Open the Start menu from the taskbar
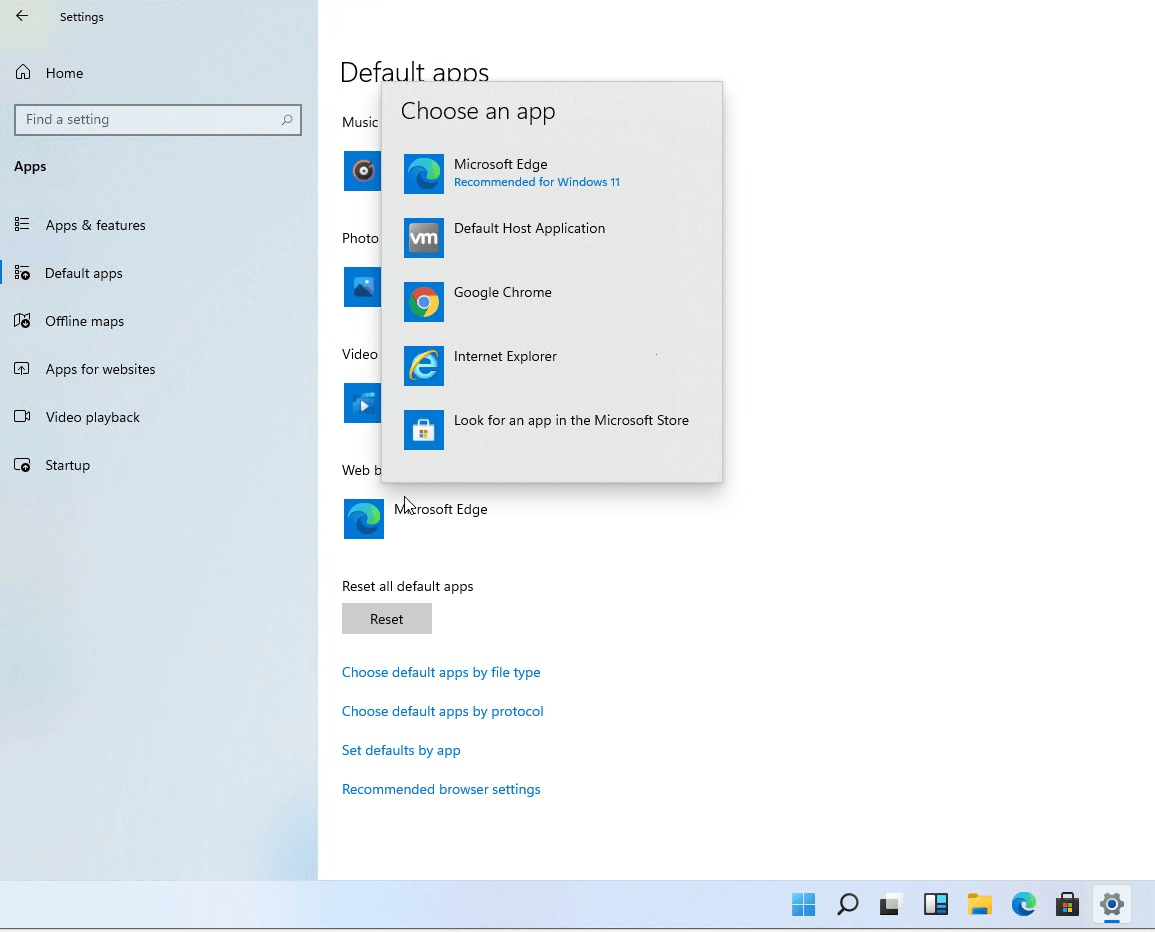The image size is (1155, 933). coord(803,904)
